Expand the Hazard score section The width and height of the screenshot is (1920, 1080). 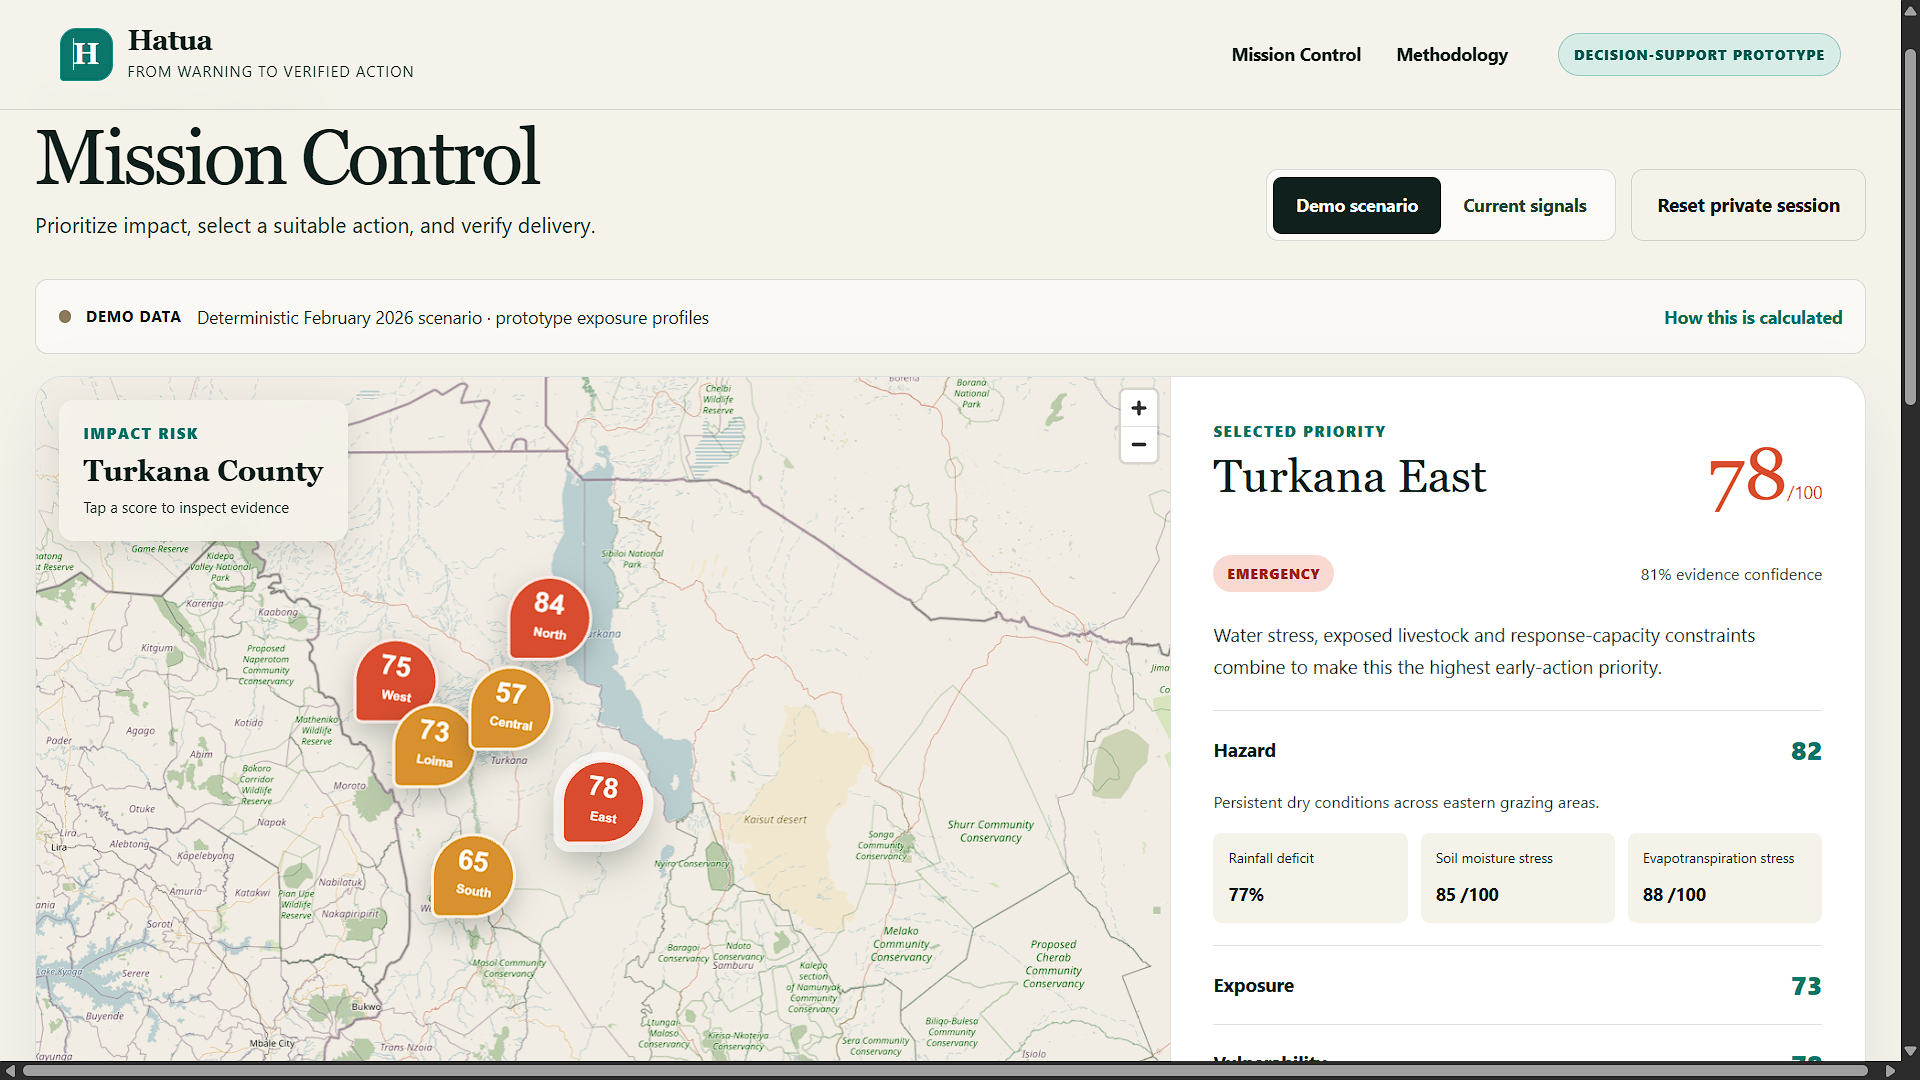(x=1517, y=751)
